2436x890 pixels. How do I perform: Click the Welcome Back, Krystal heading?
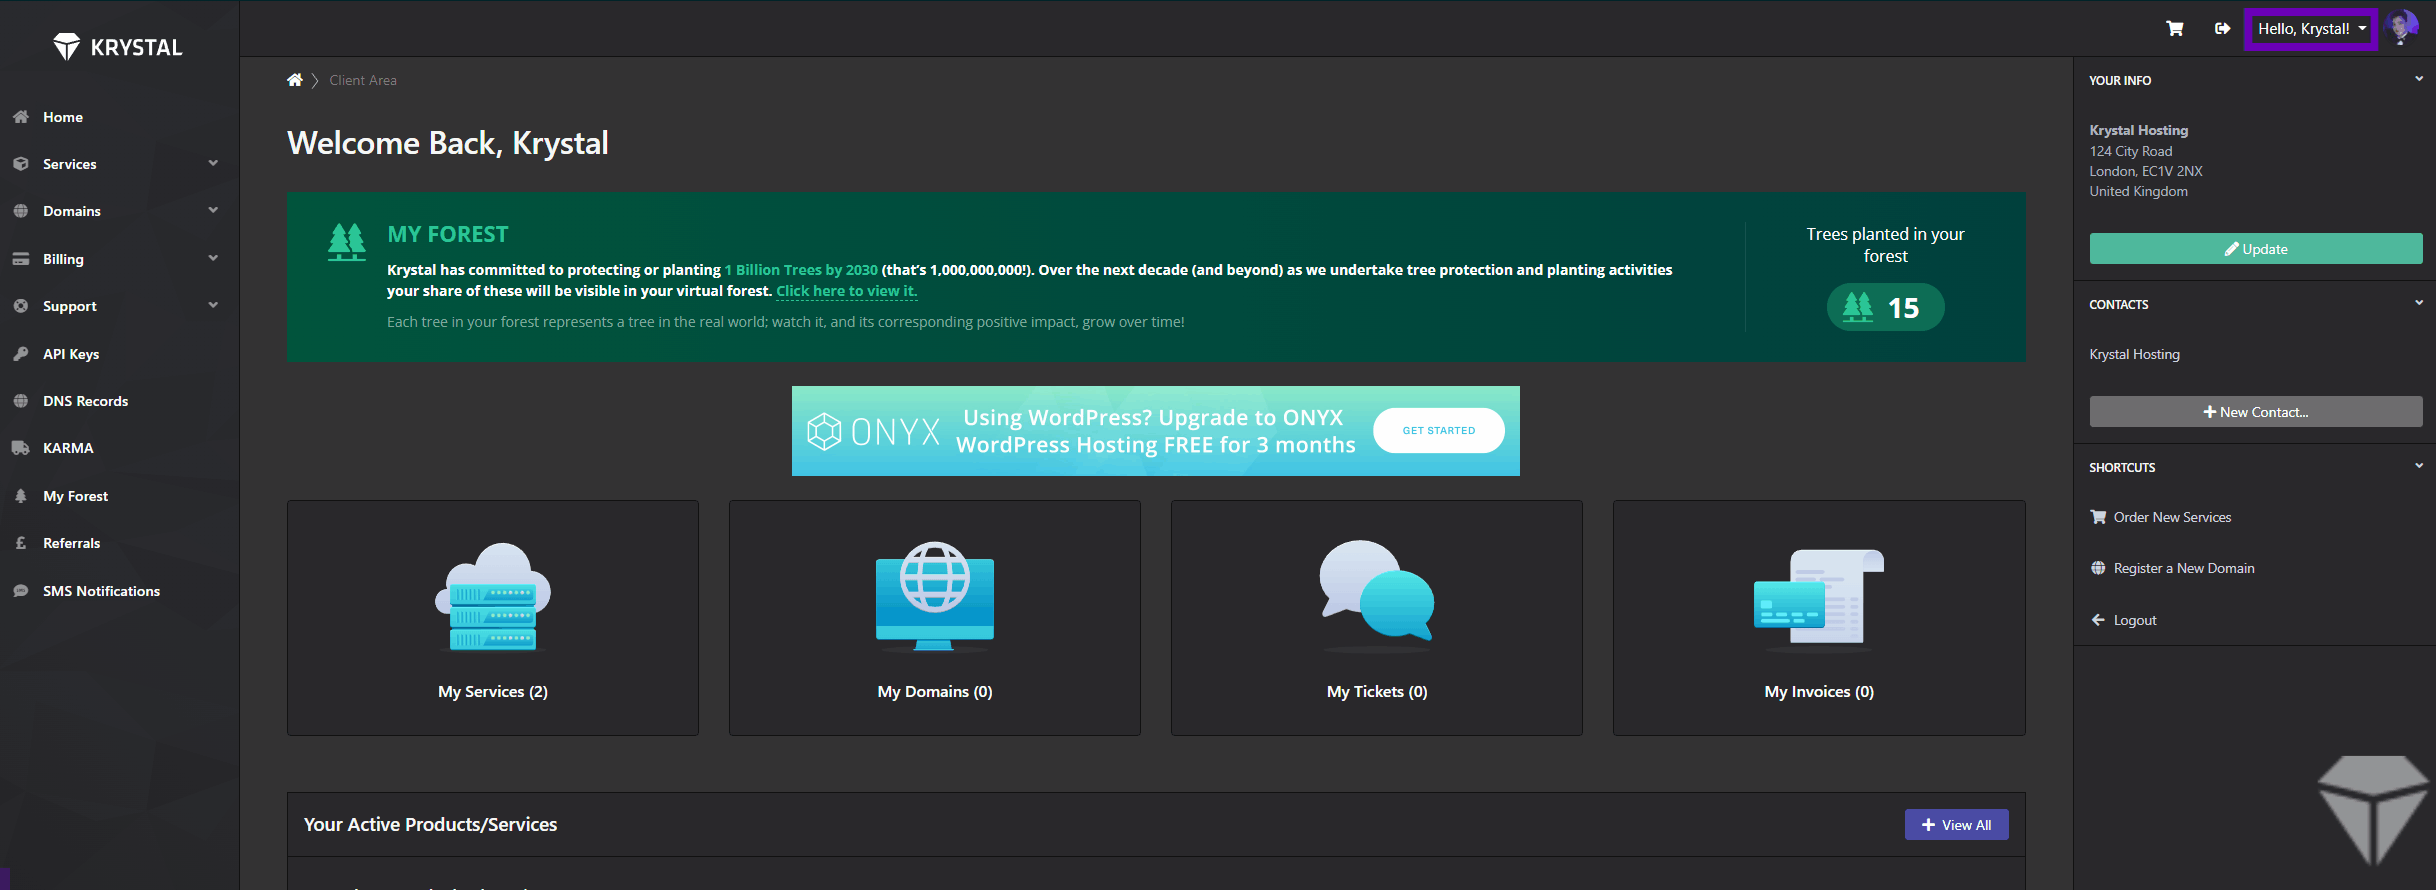pos(448,143)
